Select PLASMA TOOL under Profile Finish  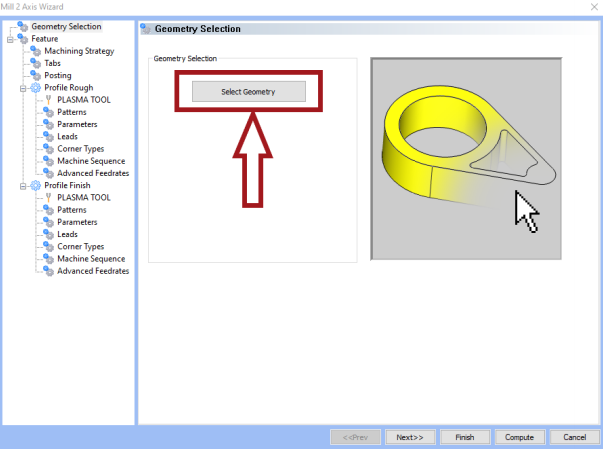pos(84,198)
